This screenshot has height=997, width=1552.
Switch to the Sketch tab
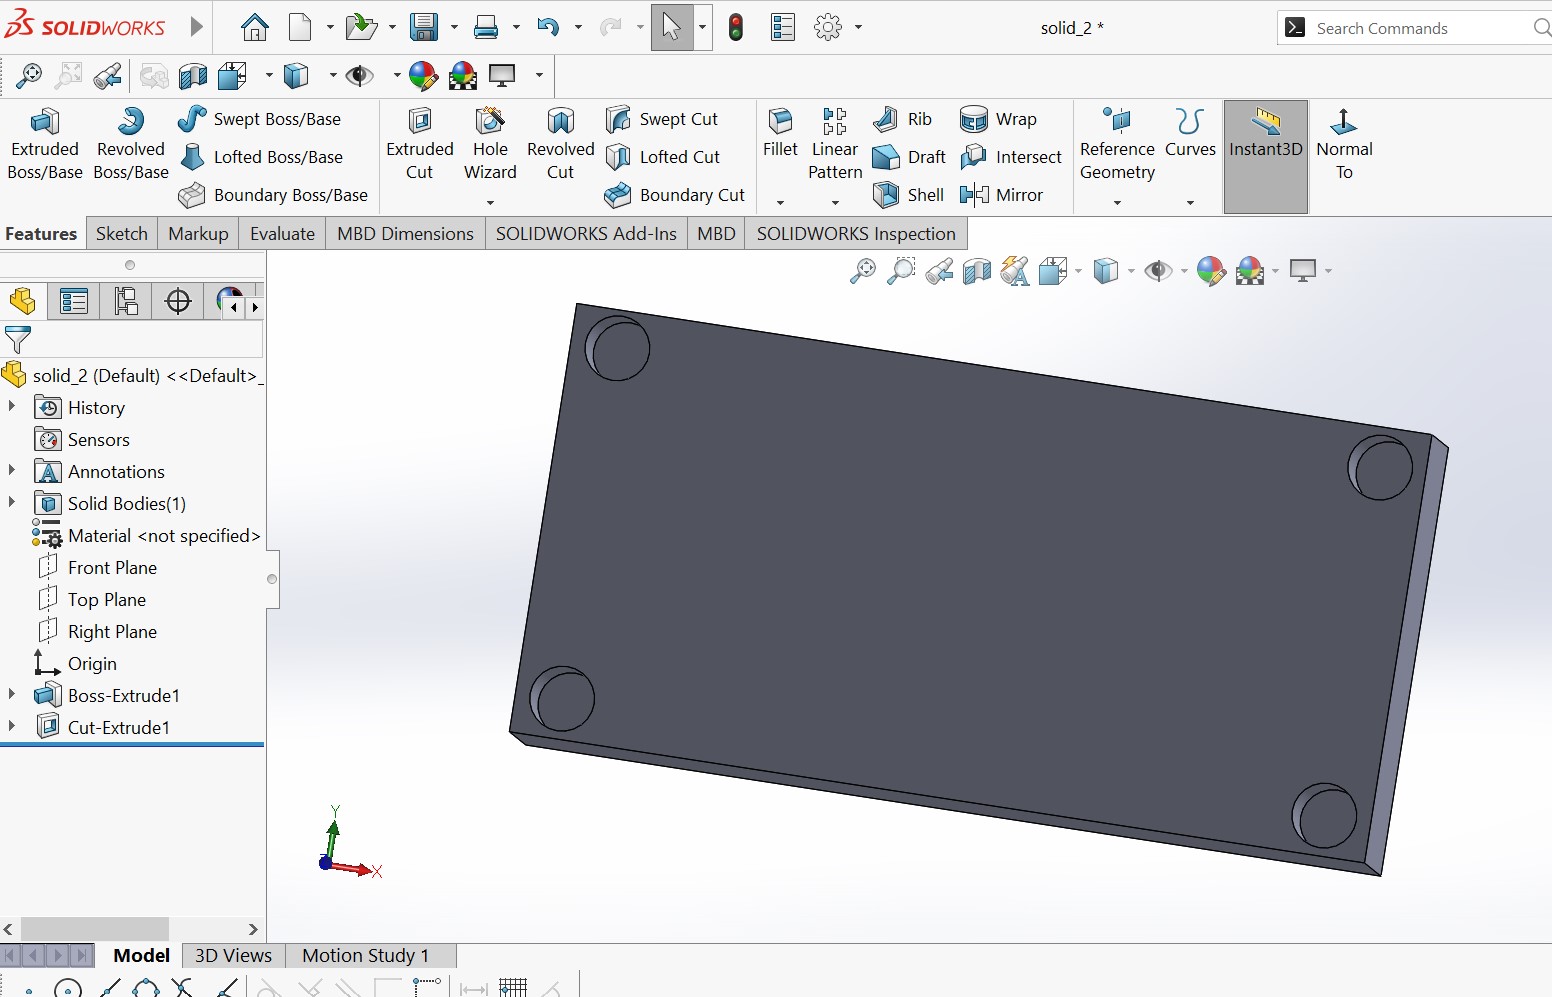[x=122, y=233]
